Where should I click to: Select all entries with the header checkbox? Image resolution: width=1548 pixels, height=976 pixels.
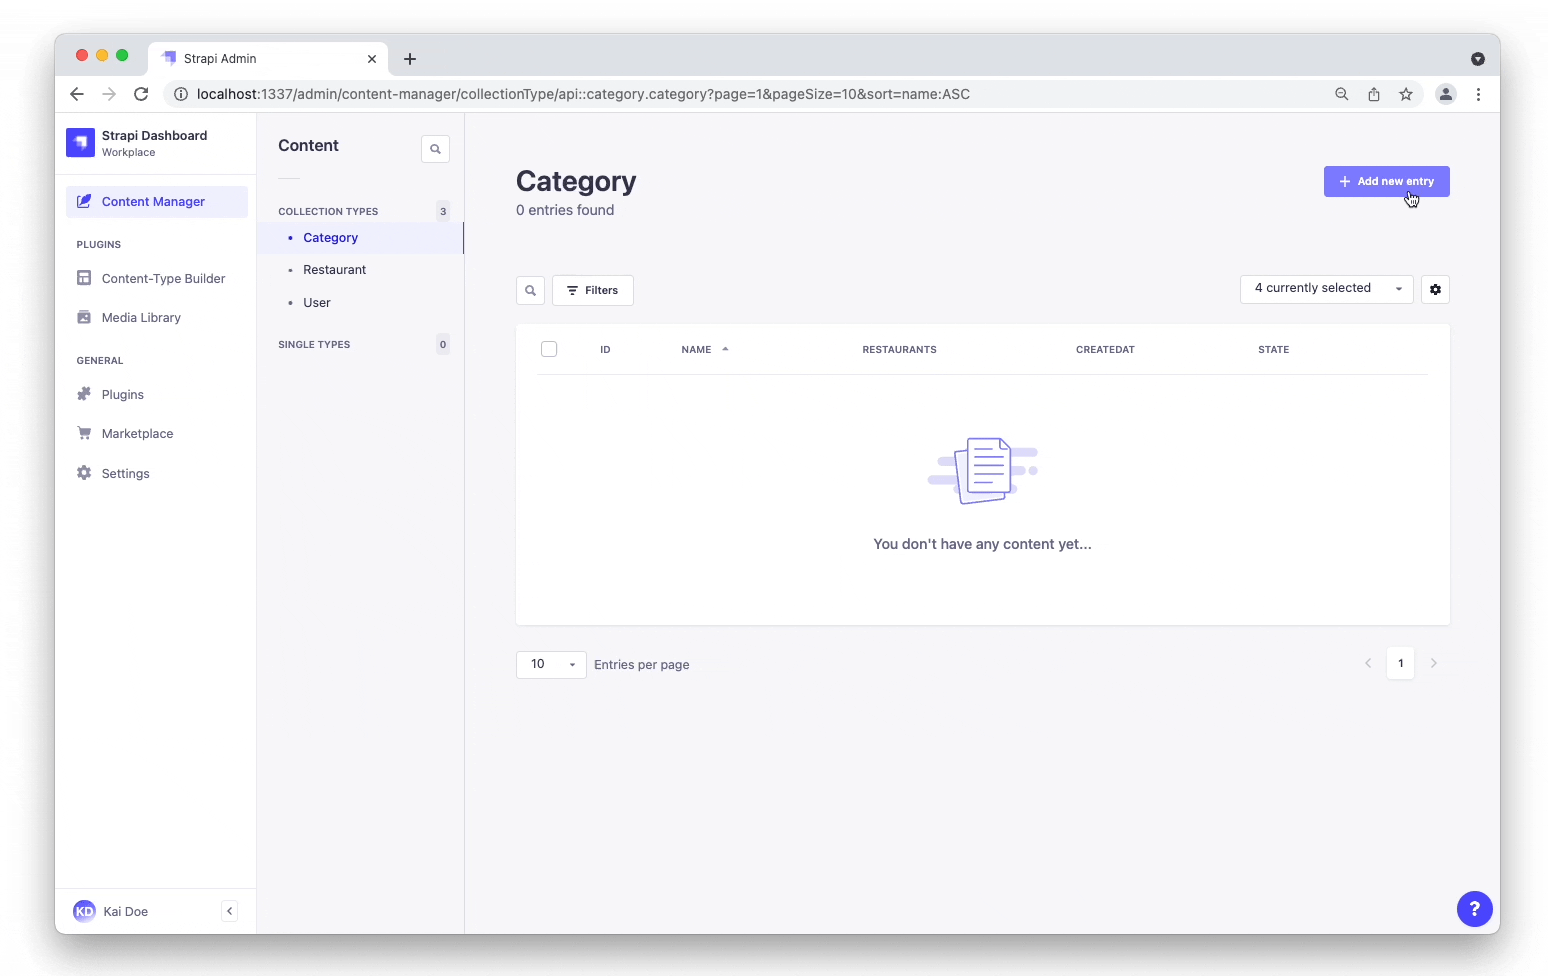point(549,349)
